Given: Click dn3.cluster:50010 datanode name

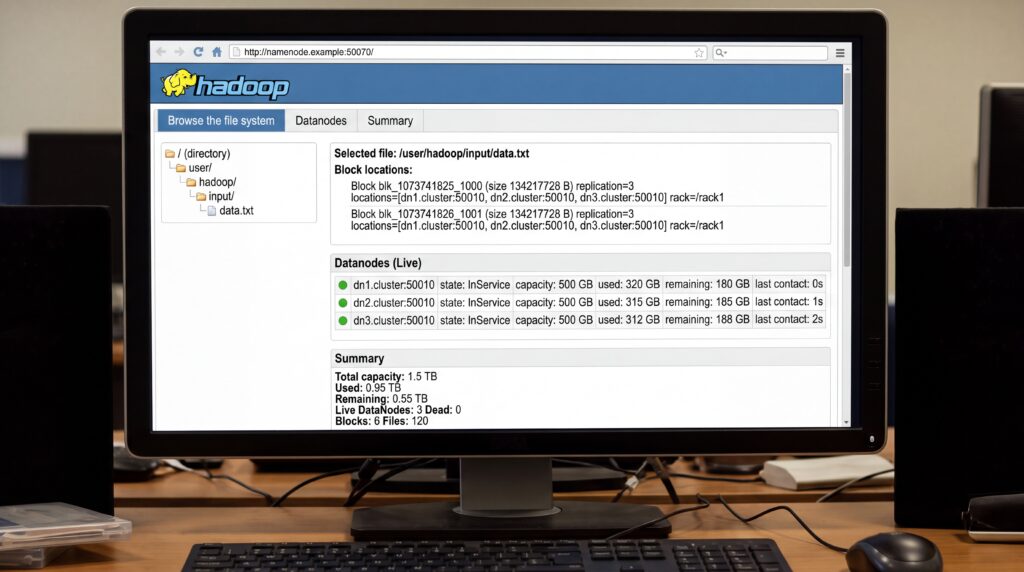Looking at the screenshot, I should click(x=394, y=320).
